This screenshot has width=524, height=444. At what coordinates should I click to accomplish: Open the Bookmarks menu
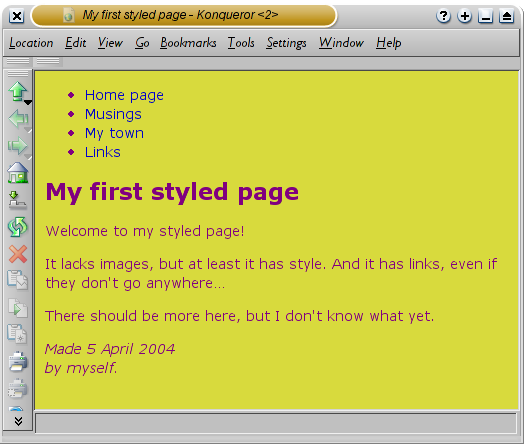tap(188, 43)
